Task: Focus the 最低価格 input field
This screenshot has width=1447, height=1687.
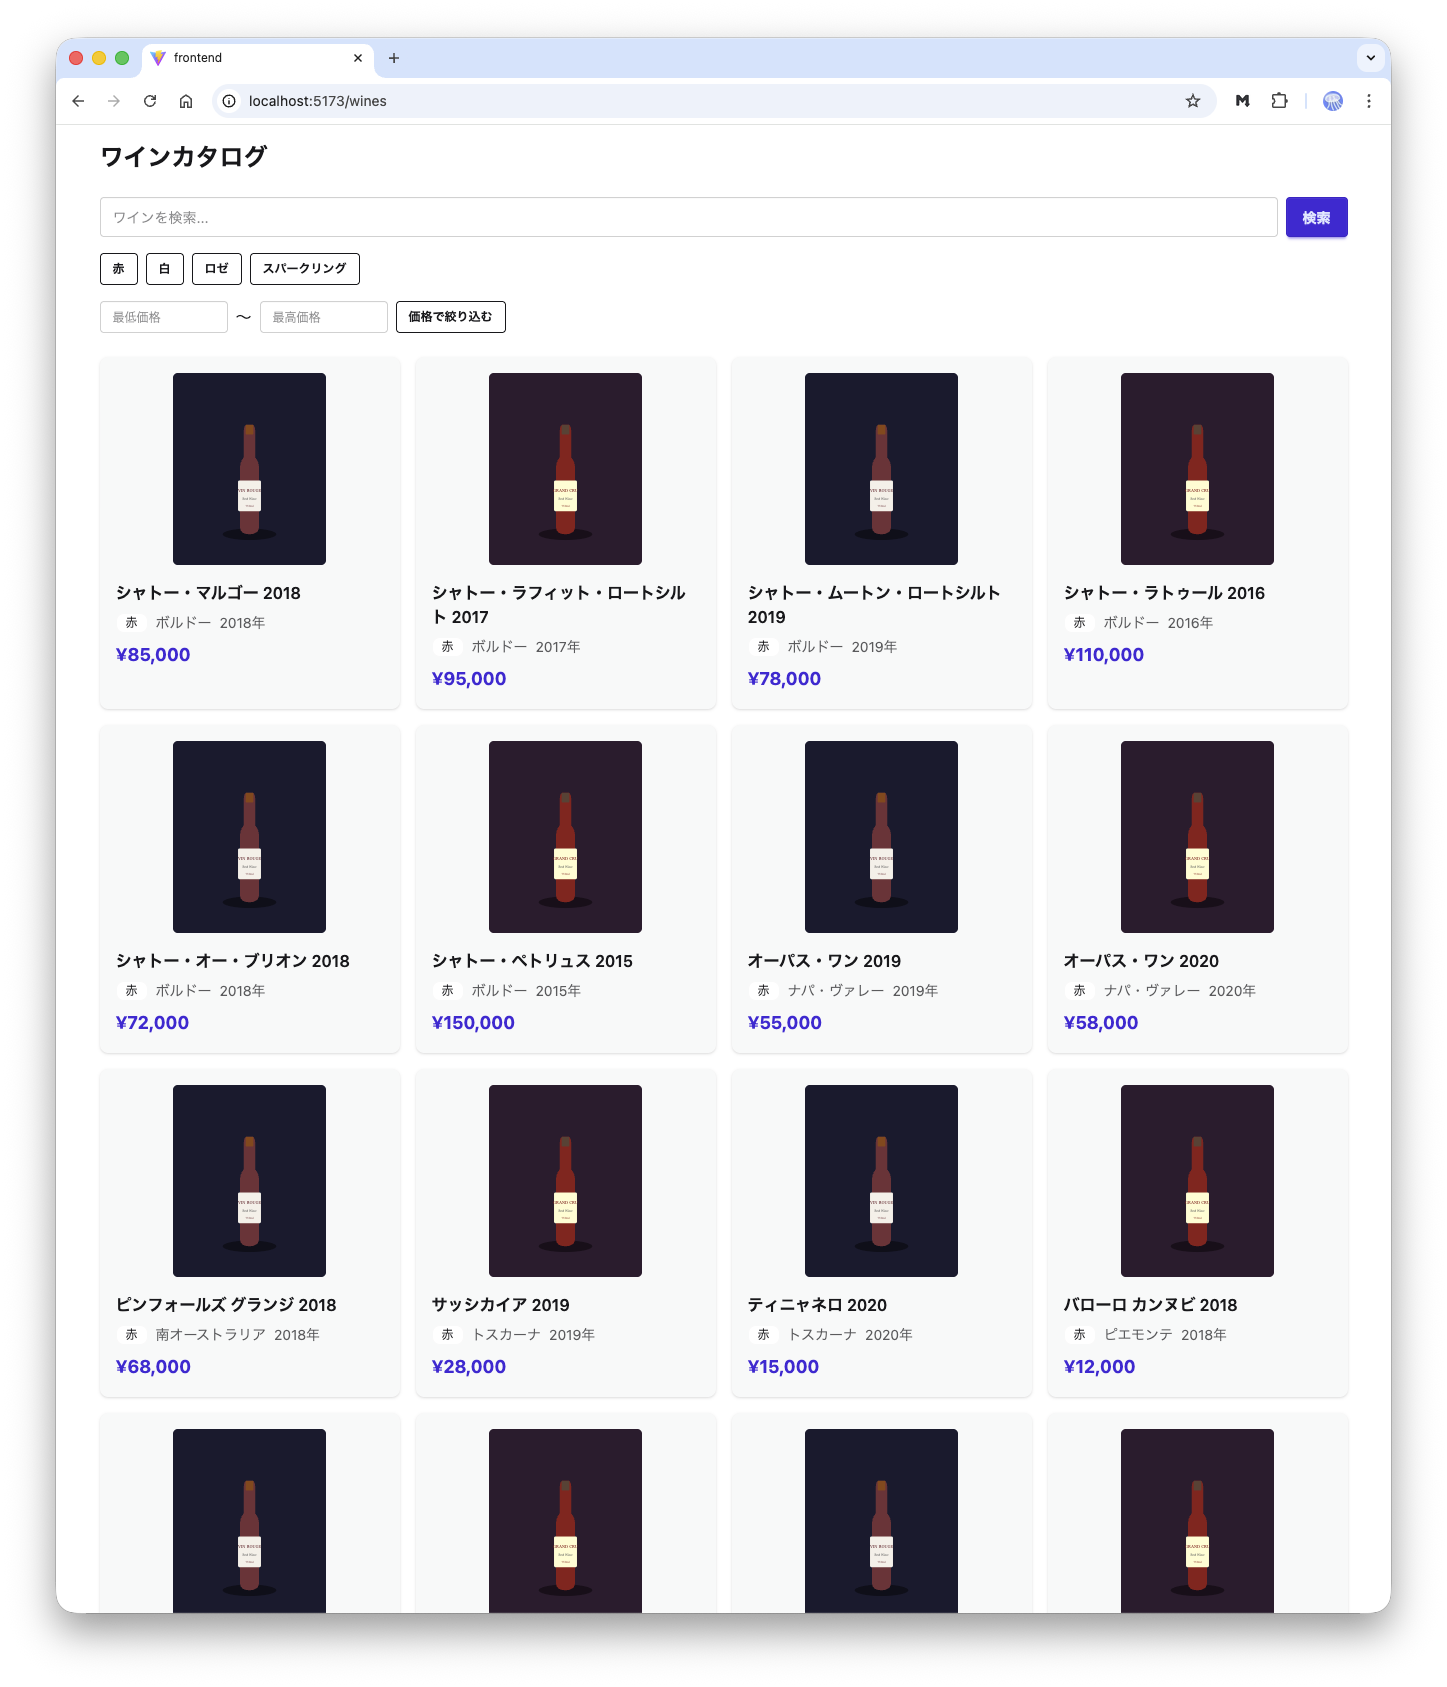Action: point(164,317)
